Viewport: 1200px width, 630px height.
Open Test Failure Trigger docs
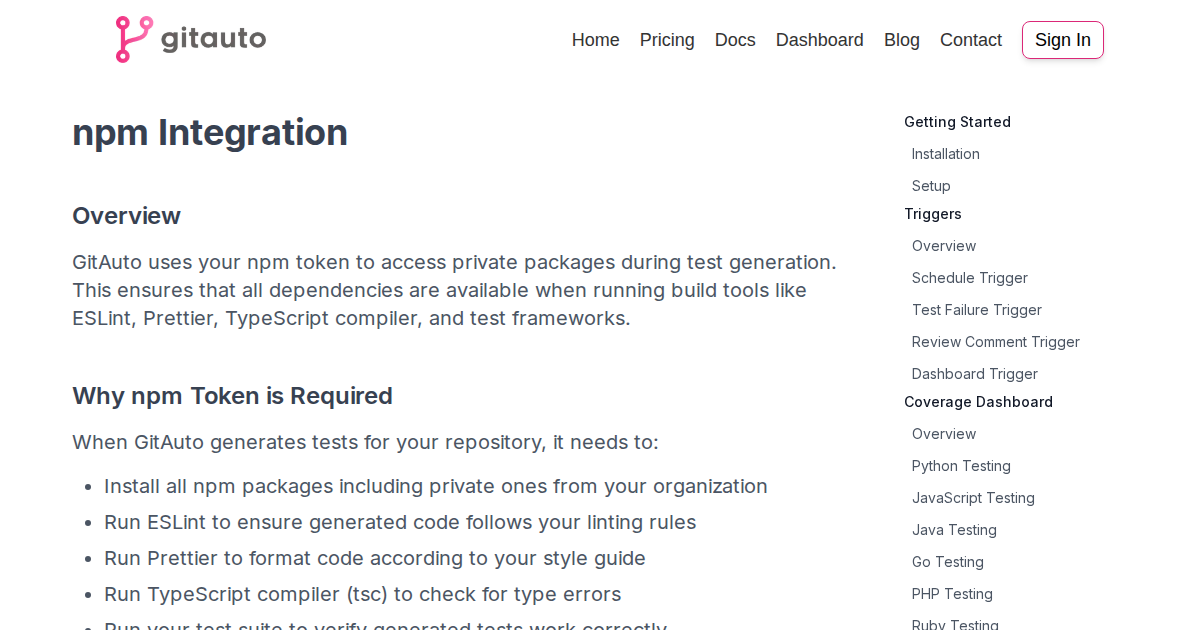977,310
